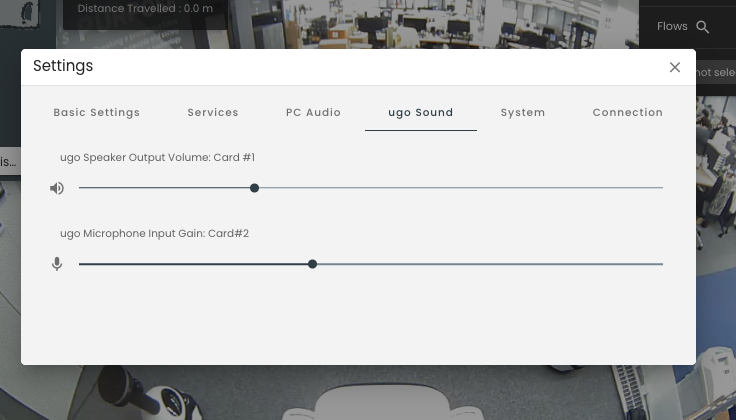Click the Flows label in background panel

pyautogui.click(x=672, y=26)
